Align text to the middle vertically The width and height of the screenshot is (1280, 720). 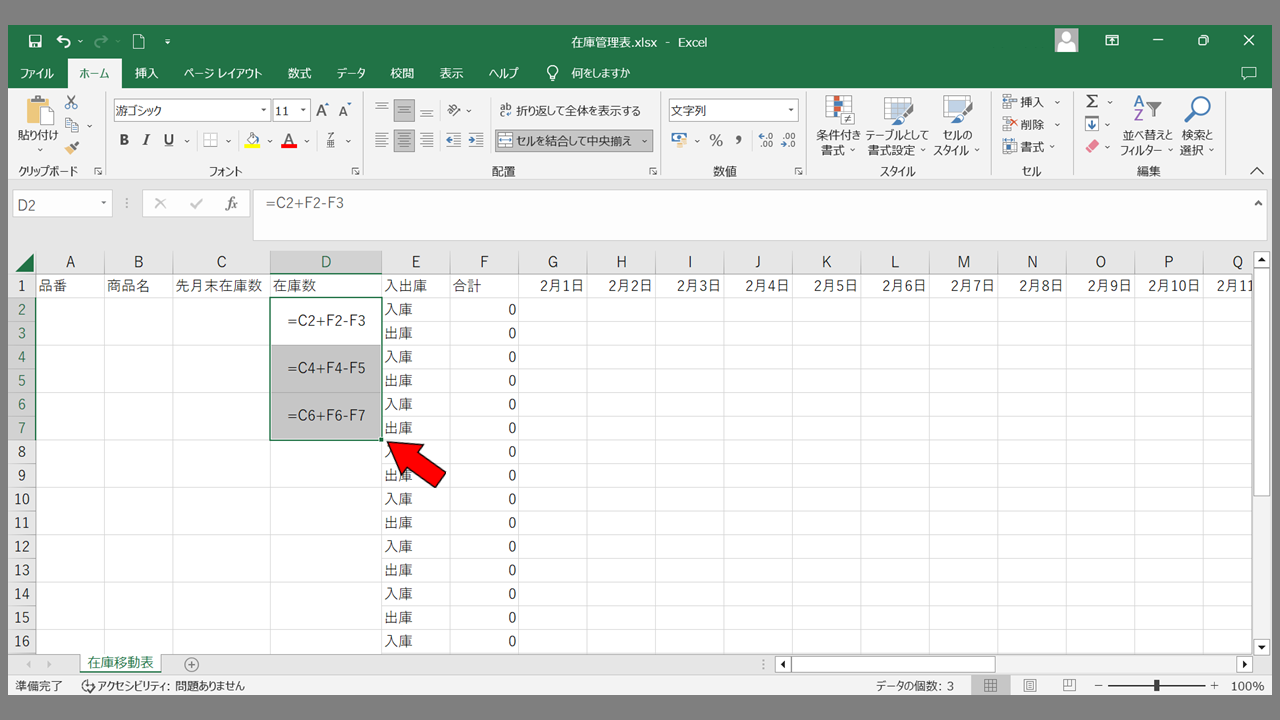point(404,110)
